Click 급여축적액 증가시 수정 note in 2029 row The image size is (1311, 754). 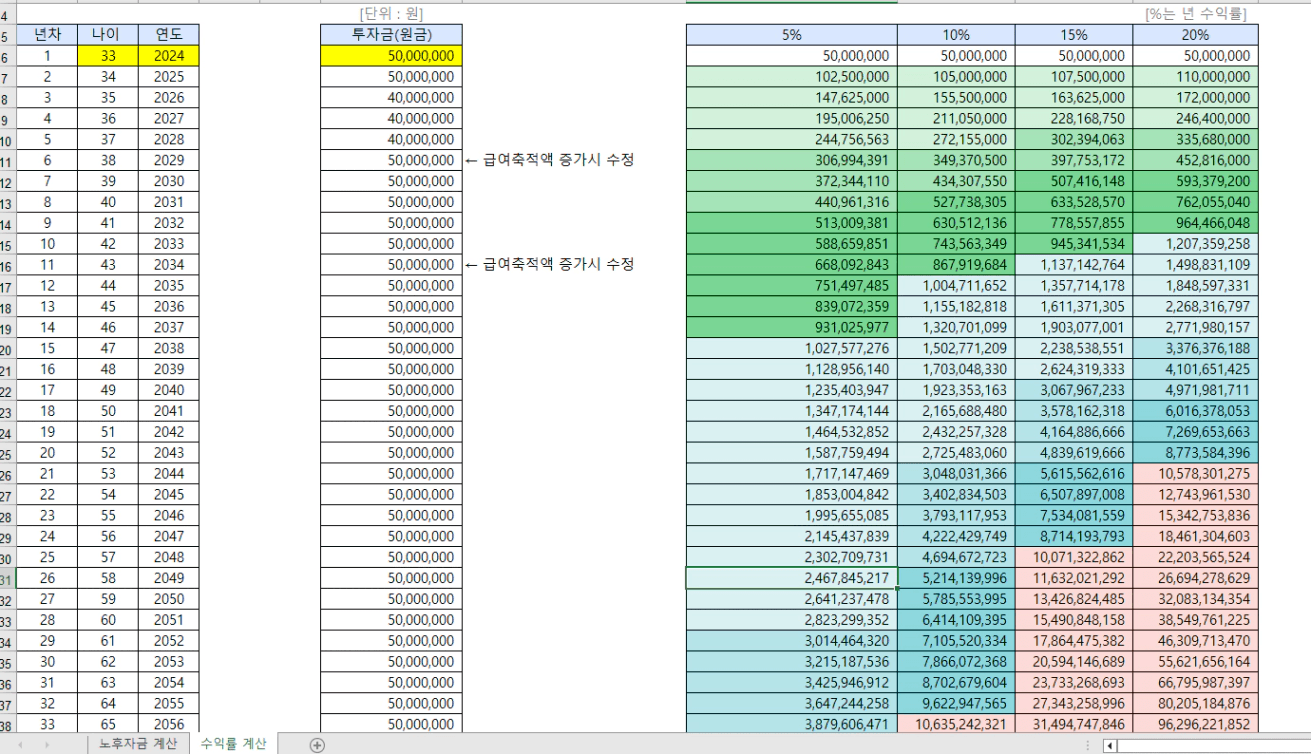[x=549, y=160]
